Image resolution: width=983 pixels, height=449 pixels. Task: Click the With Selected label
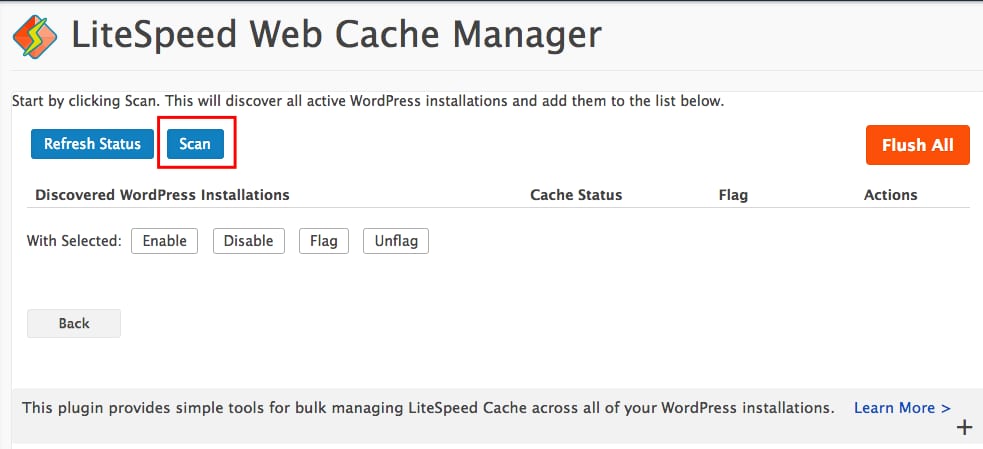coord(74,241)
